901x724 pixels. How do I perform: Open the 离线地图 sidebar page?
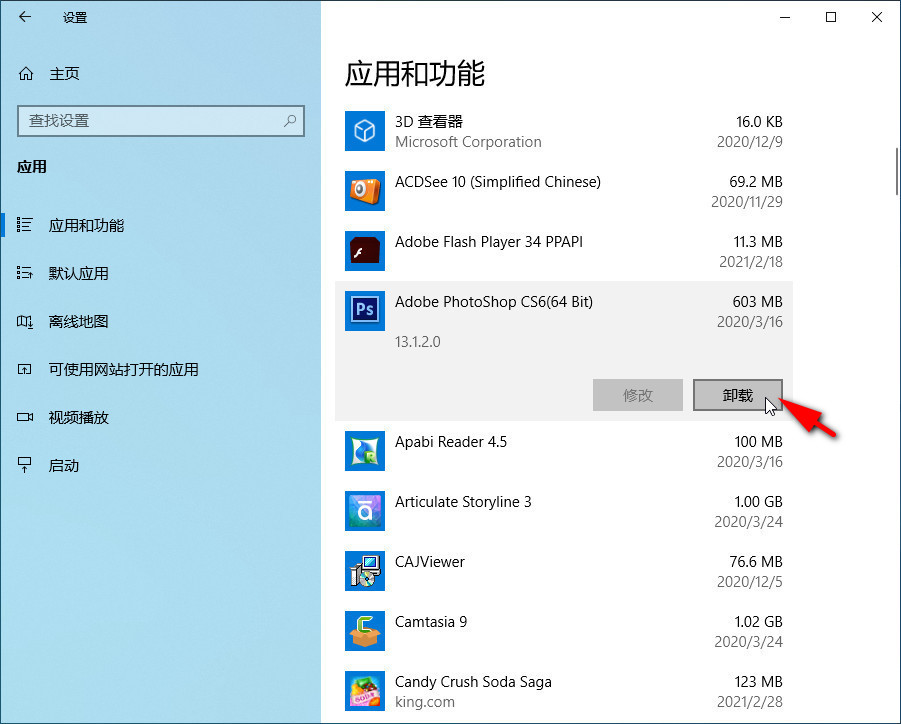point(79,322)
